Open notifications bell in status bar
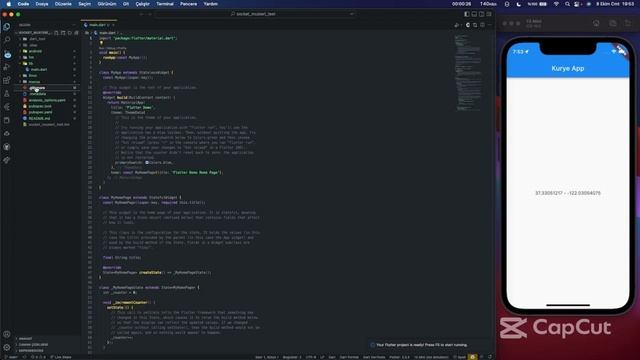Viewport: 640px width, 360px height. [490, 357]
